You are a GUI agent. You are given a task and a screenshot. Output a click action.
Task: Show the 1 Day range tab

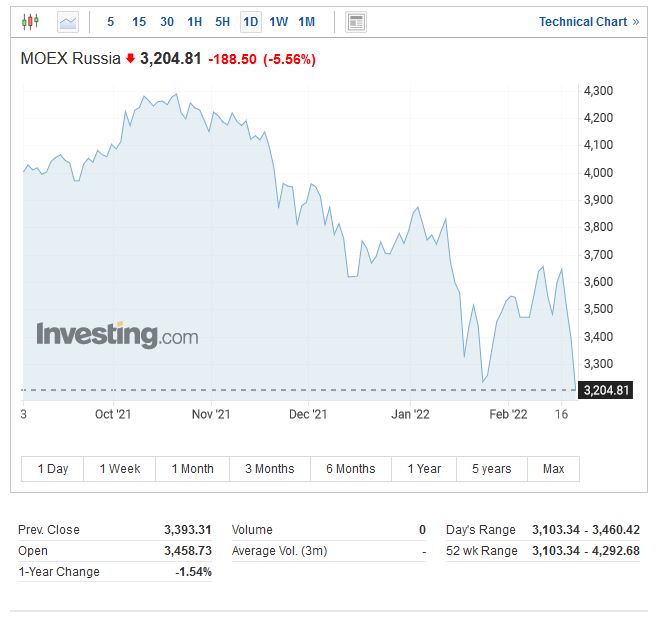coord(53,469)
